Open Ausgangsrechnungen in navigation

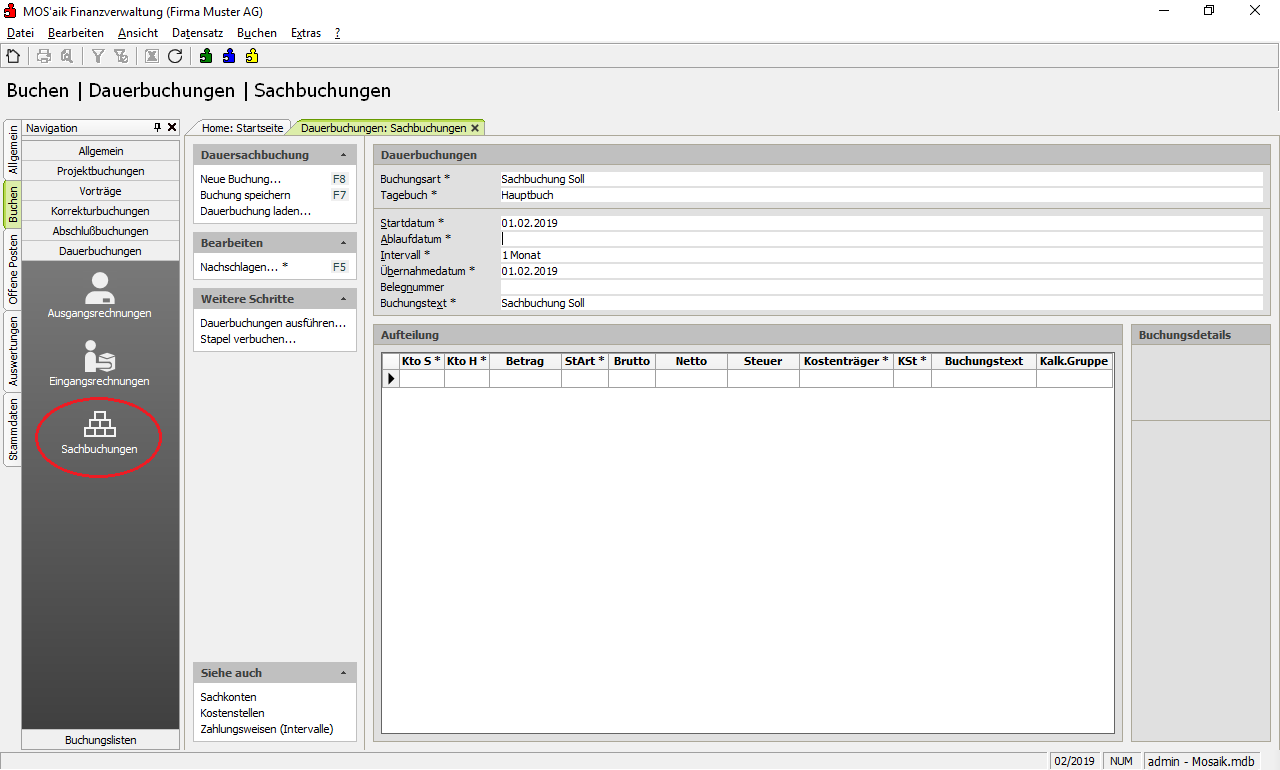point(99,295)
